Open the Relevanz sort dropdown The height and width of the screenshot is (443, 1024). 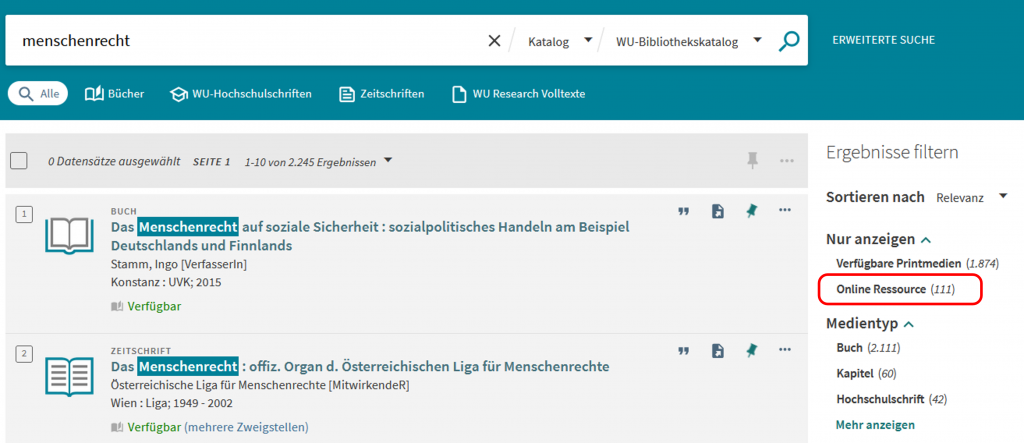[x=972, y=198]
